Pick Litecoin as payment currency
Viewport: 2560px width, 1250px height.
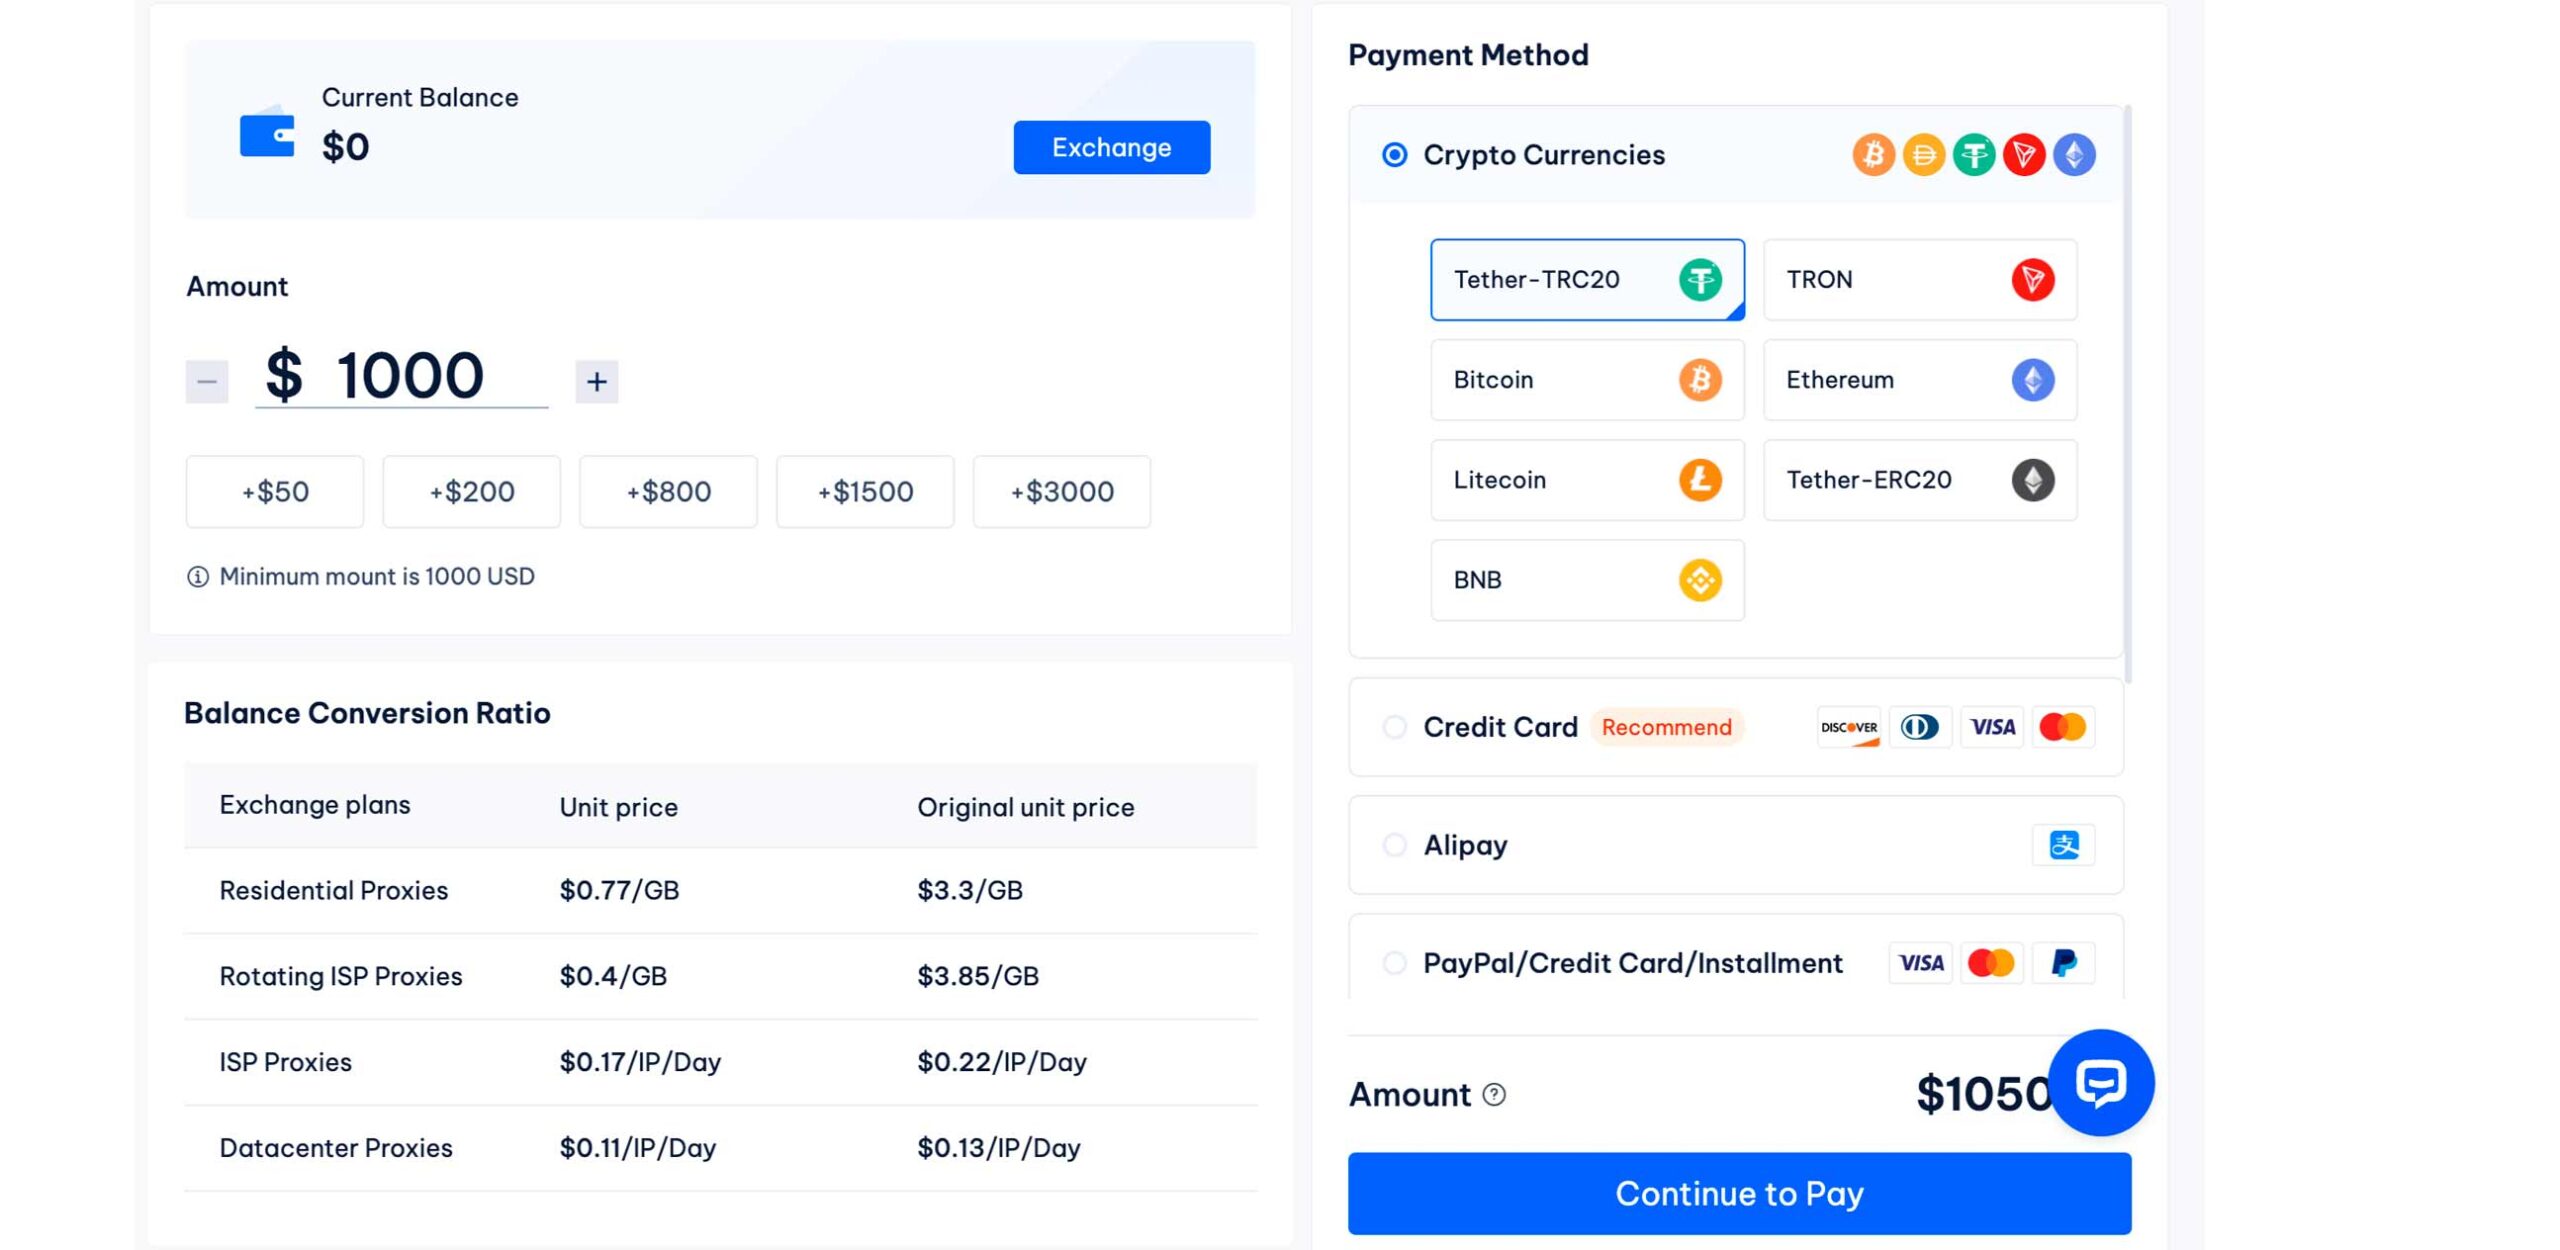tap(1586, 480)
